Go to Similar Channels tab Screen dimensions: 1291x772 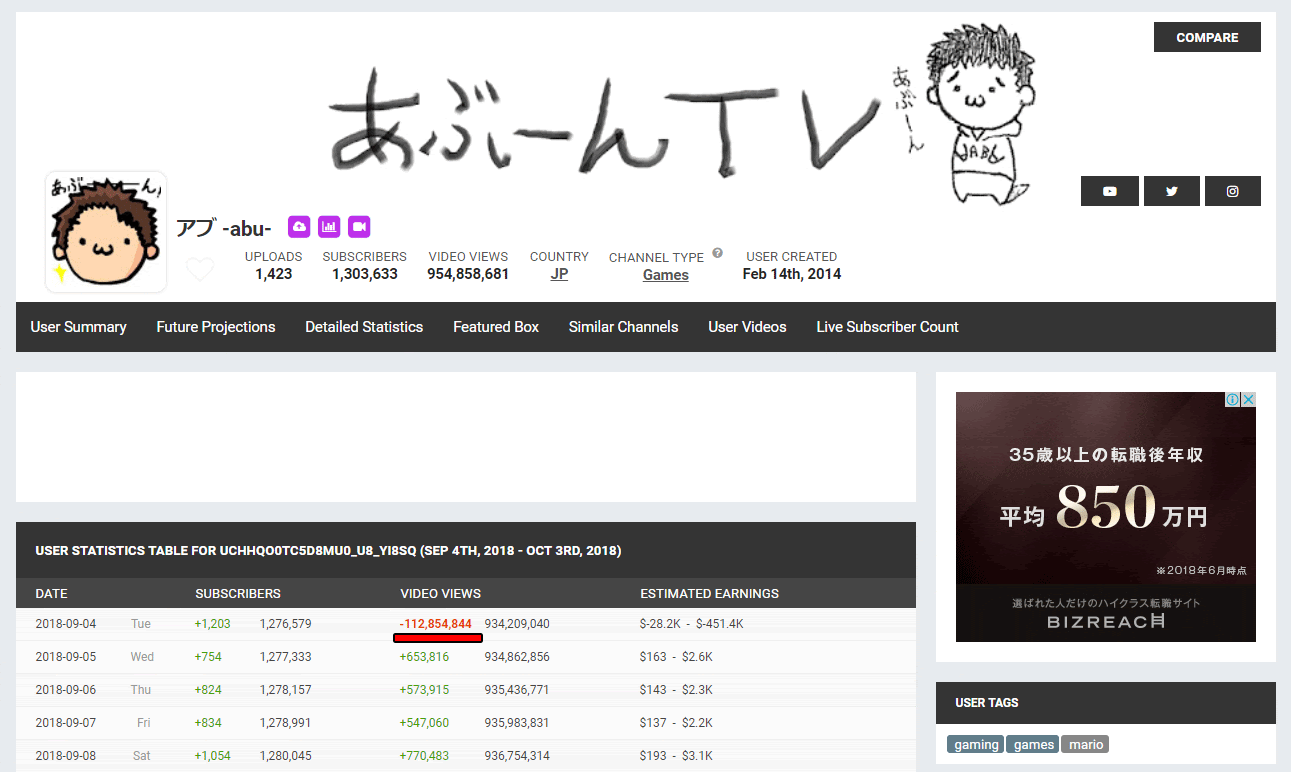pyautogui.click(x=623, y=327)
